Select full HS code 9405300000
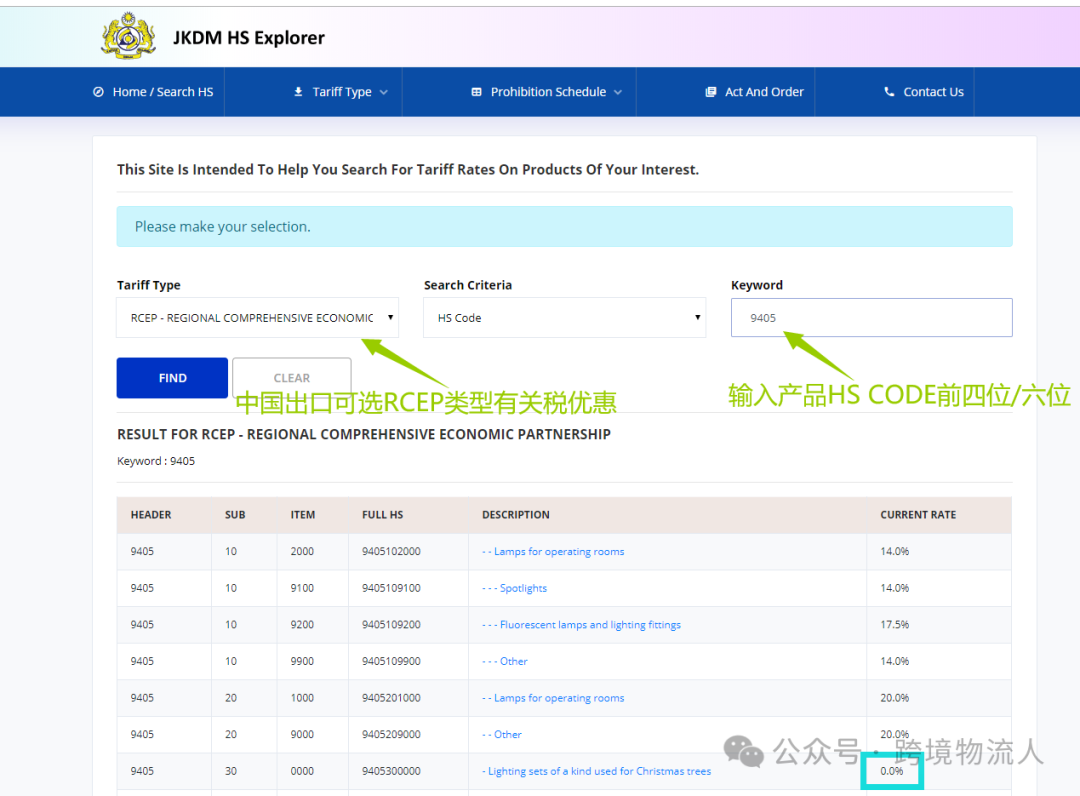Image resolution: width=1080 pixels, height=796 pixels. [x=391, y=771]
